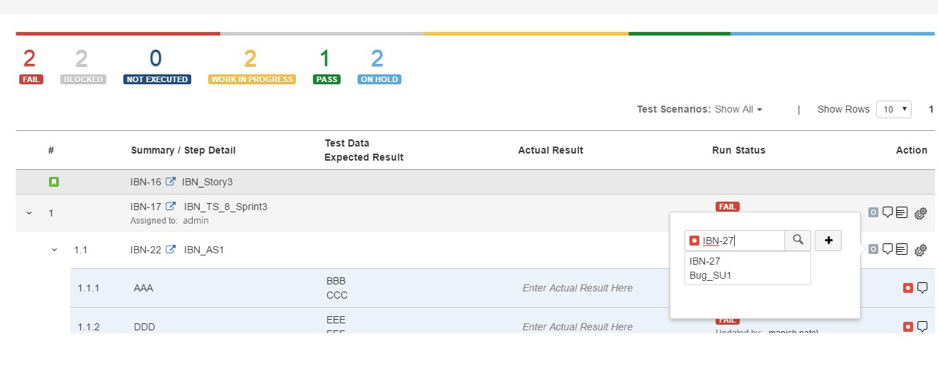Click the Actual Result field of step 1.1.2
The height and width of the screenshot is (380, 938).
click(577, 327)
